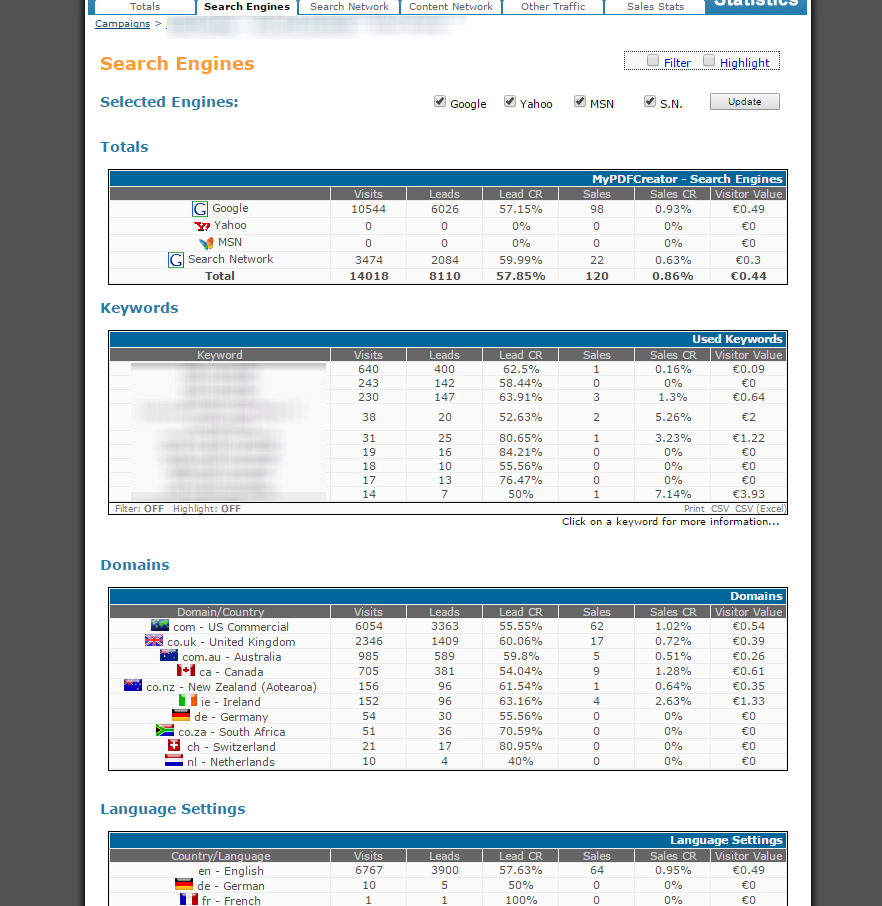This screenshot has width=882, height=906.
Task: Click the Switzerland flag icon
Action: tap(174, 746)
